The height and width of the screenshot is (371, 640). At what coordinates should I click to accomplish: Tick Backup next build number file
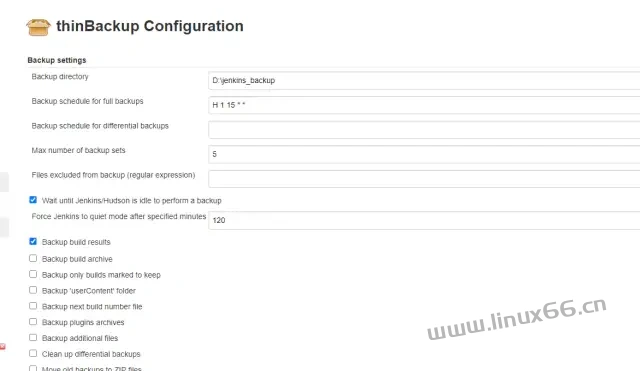coord(33,306)
